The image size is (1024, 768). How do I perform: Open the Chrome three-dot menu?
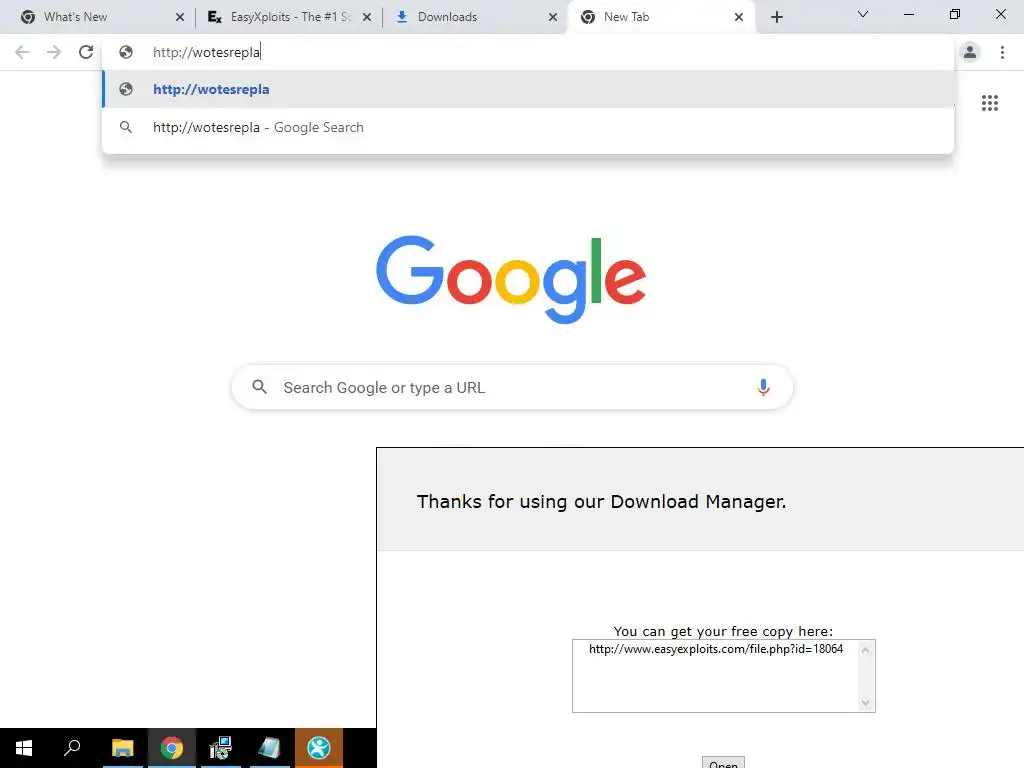(x=1002, y=52)
